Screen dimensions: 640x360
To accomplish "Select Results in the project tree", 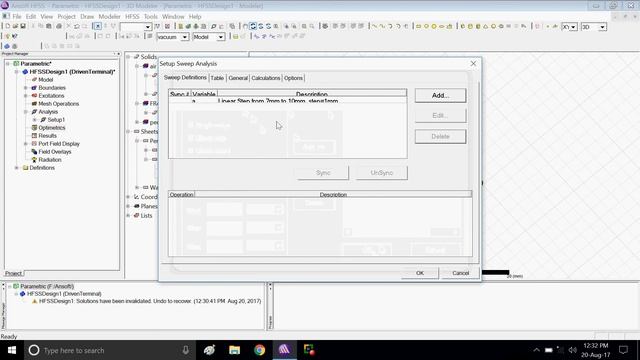I will click(x=47, y=136).
